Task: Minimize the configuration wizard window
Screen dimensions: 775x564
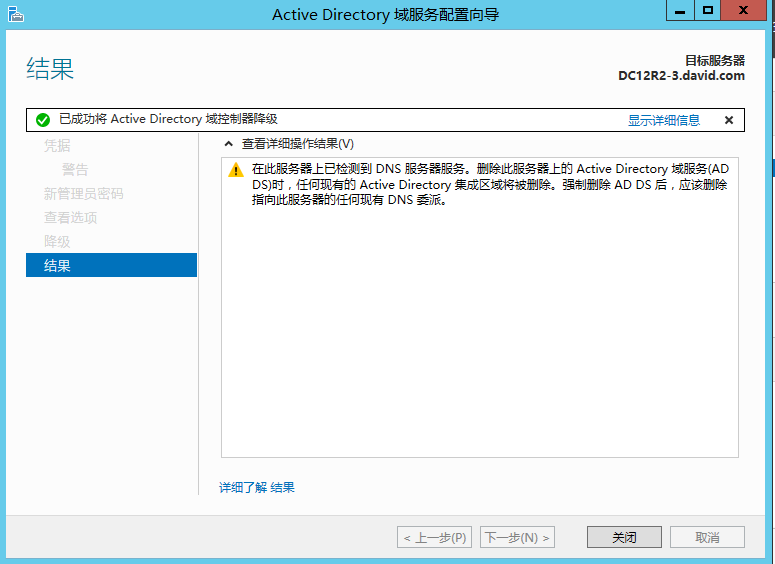Action: (680, 10)
